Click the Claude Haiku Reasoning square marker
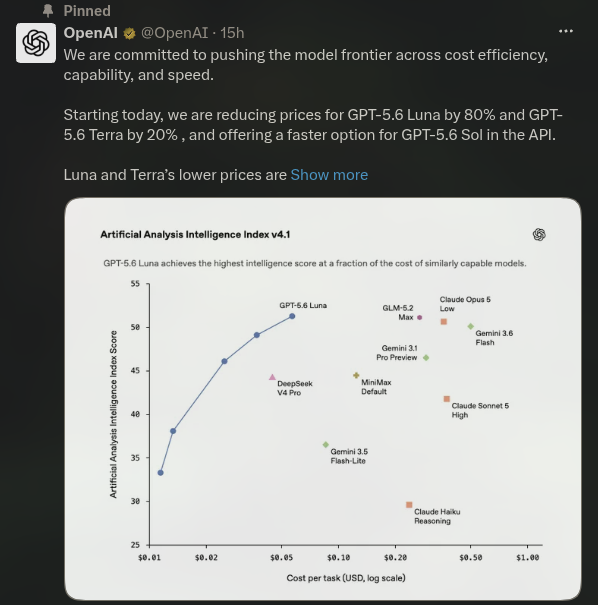This screenshot has width=598, height=605. click(409, 505)
